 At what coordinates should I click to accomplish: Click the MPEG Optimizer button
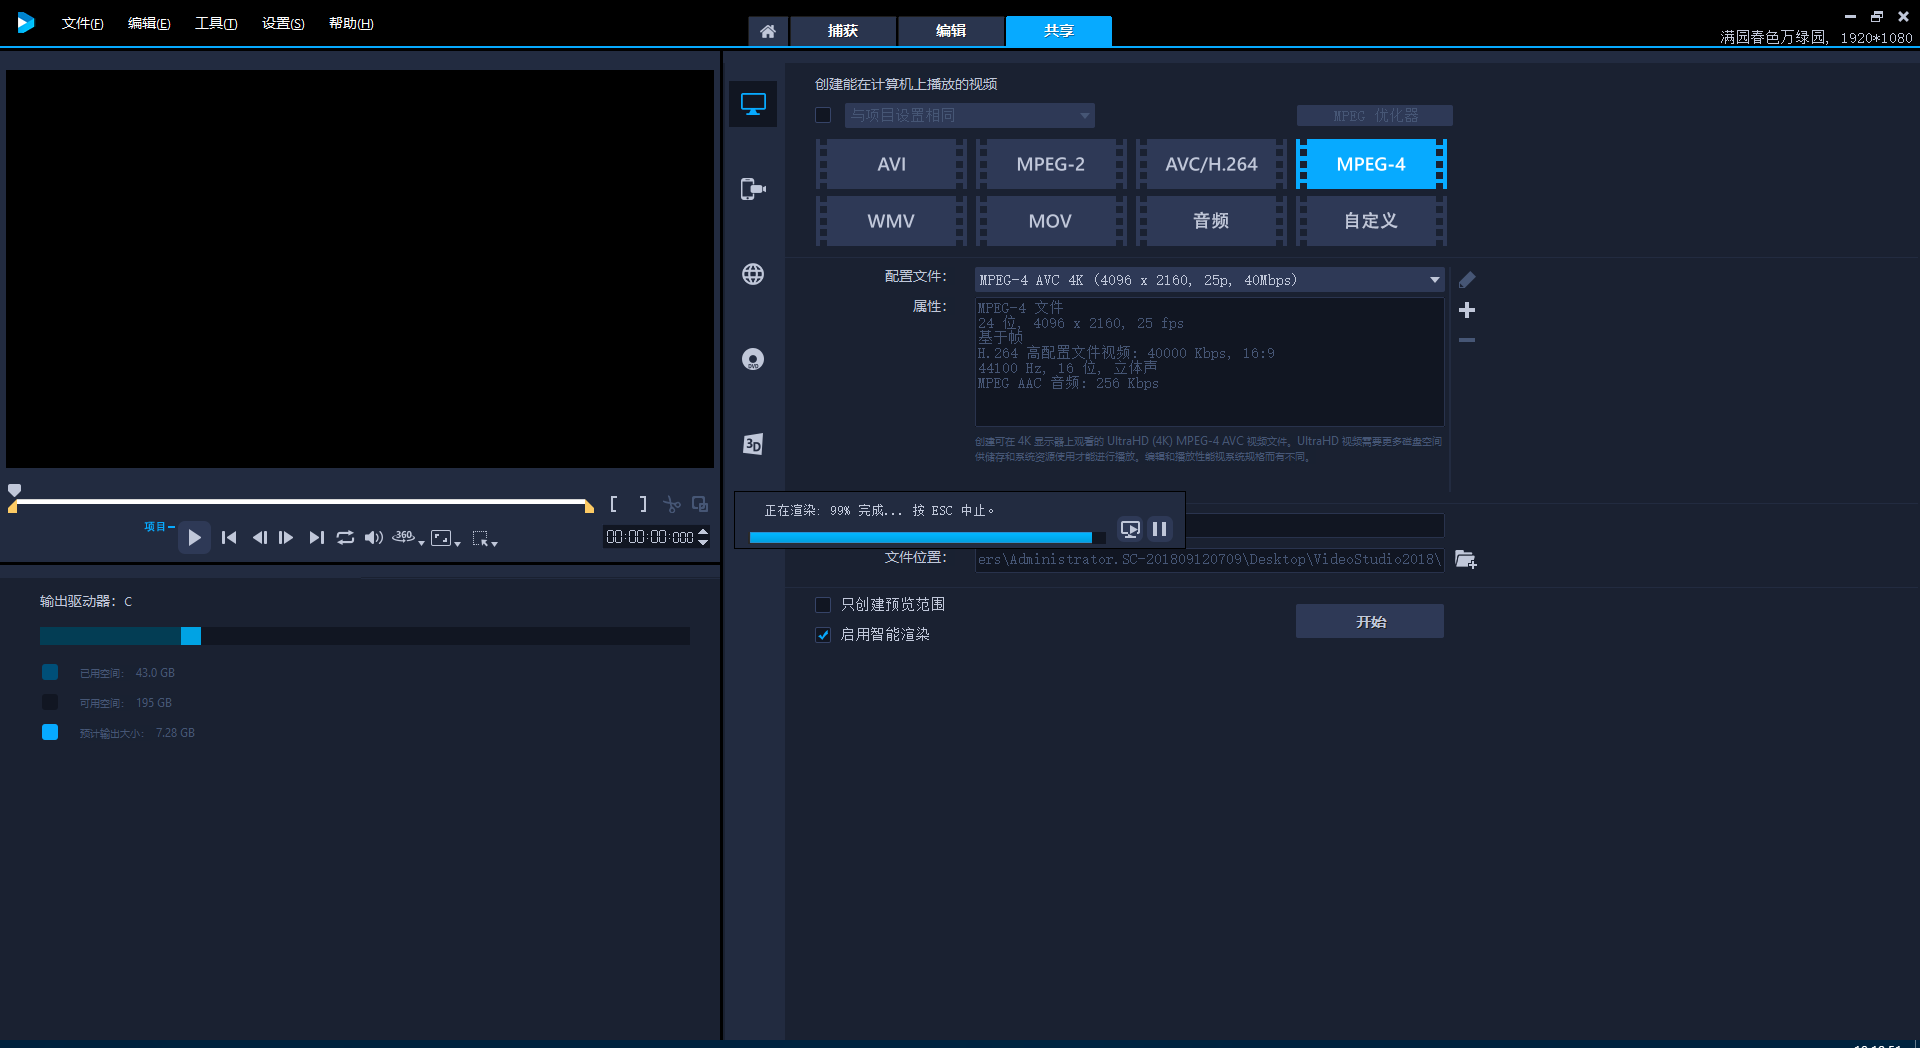click(x=1375, y=116)
